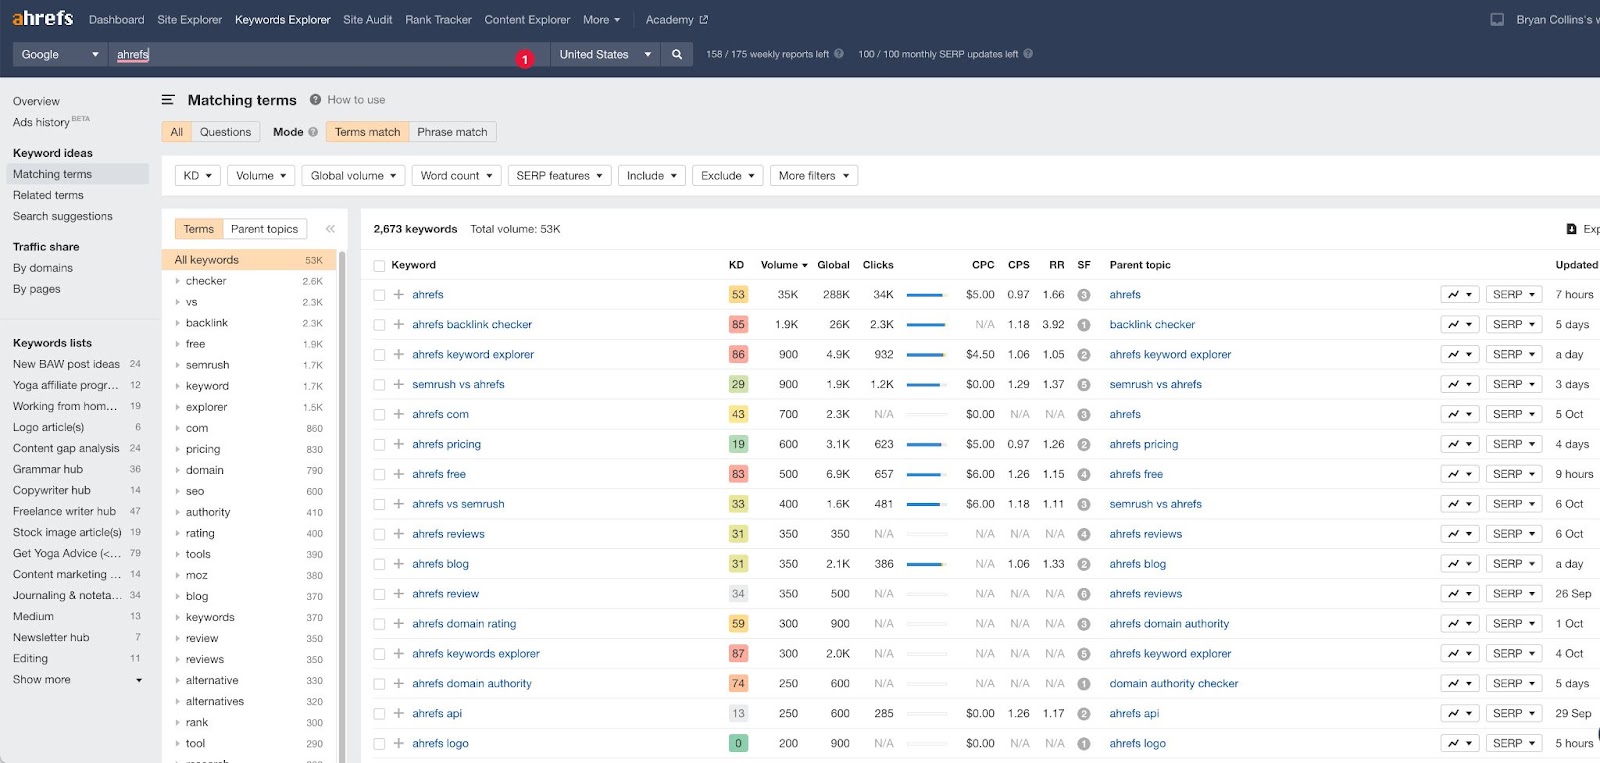Click clicks bar in ahrefs pricing row

[927, 445]
